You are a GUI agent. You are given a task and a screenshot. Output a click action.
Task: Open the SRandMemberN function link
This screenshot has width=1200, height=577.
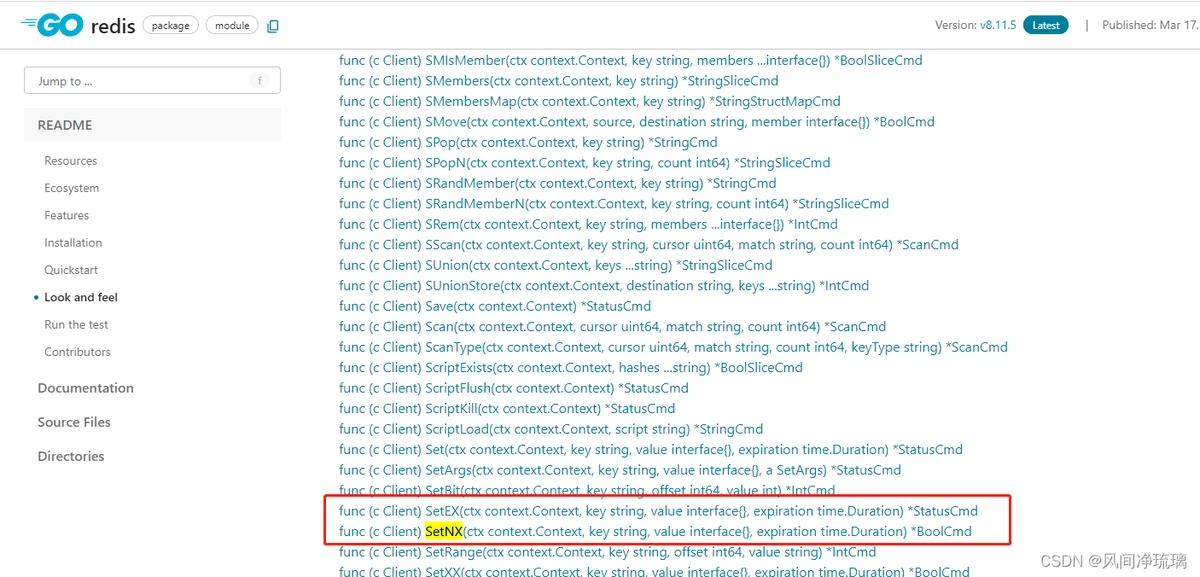614,203
